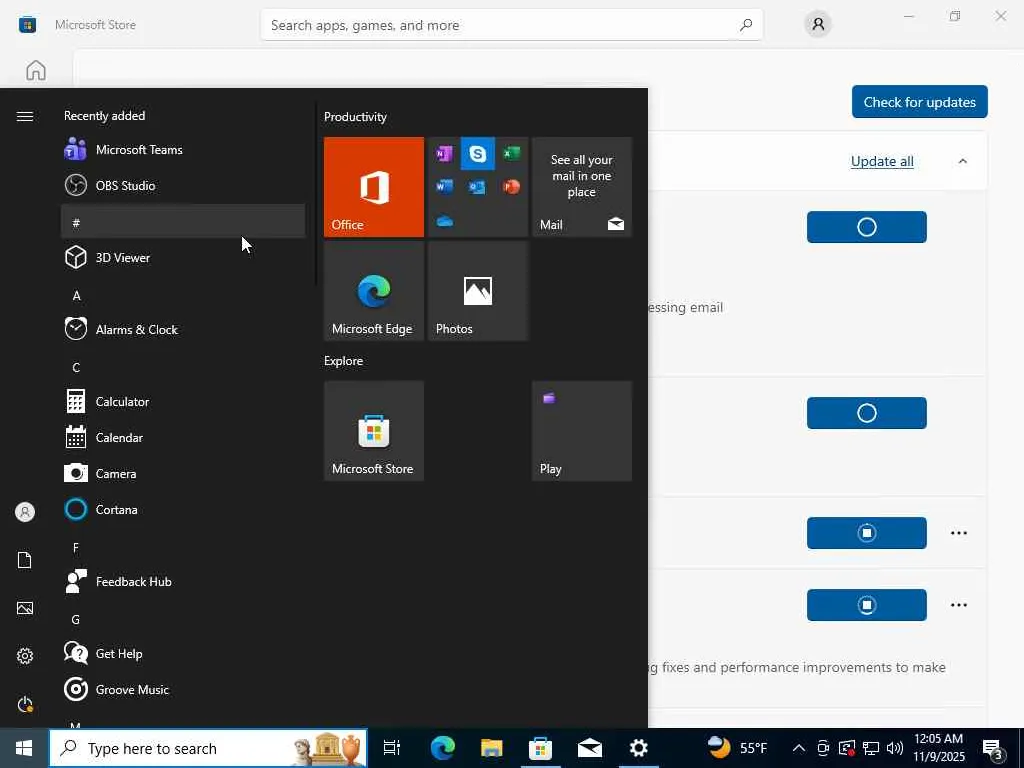Open Documents from Start sidebar
The image size is (1024, 768).
click(x=25, y=560)
